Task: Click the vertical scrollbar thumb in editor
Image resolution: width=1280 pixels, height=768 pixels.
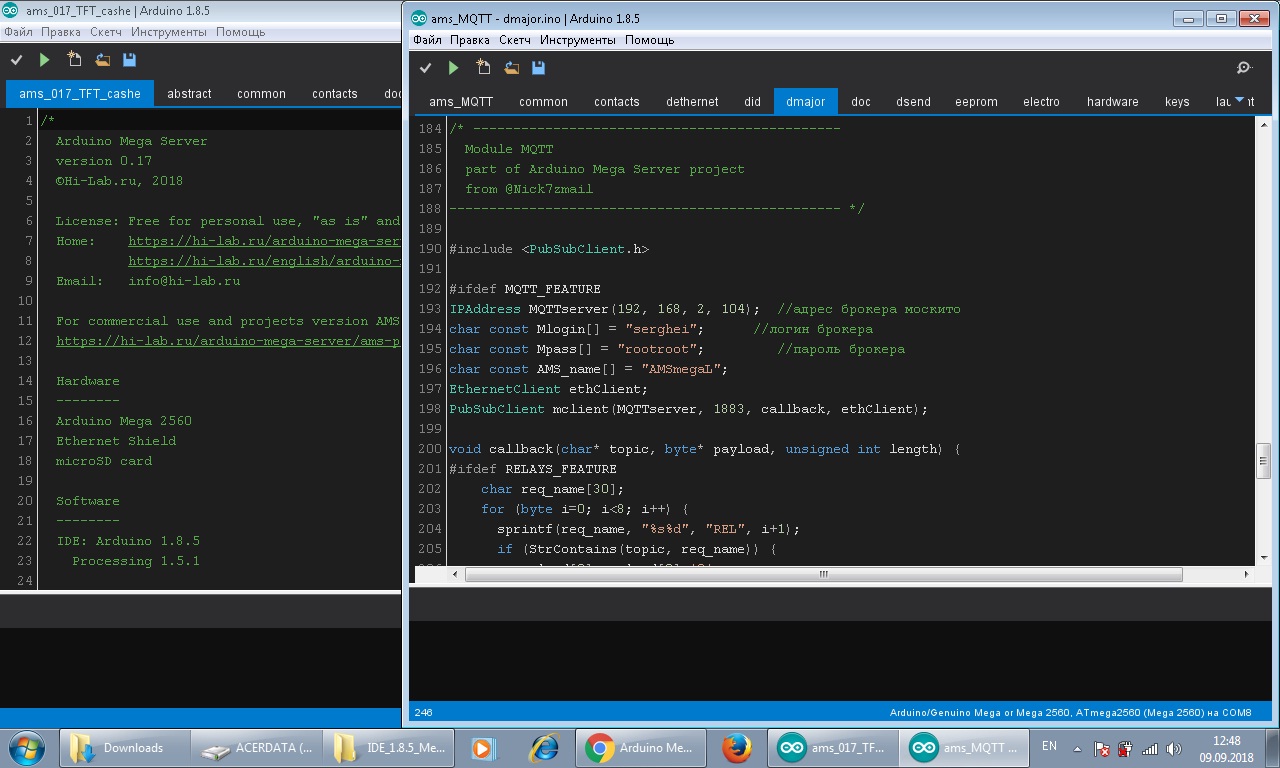Action: coord(1263,459)
